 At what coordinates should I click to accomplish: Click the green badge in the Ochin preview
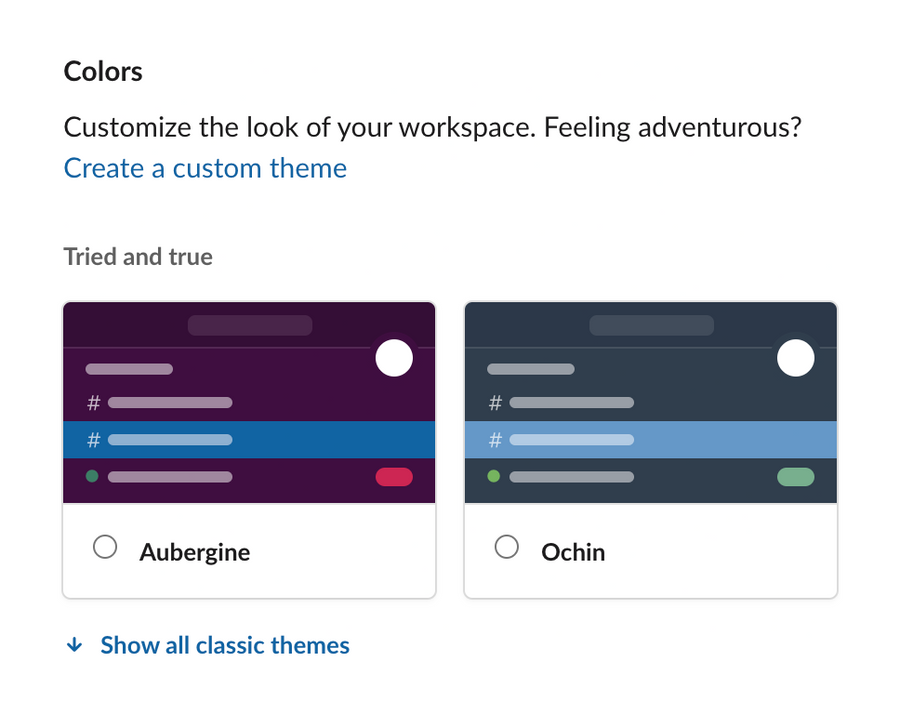click(x=795, y=477)
